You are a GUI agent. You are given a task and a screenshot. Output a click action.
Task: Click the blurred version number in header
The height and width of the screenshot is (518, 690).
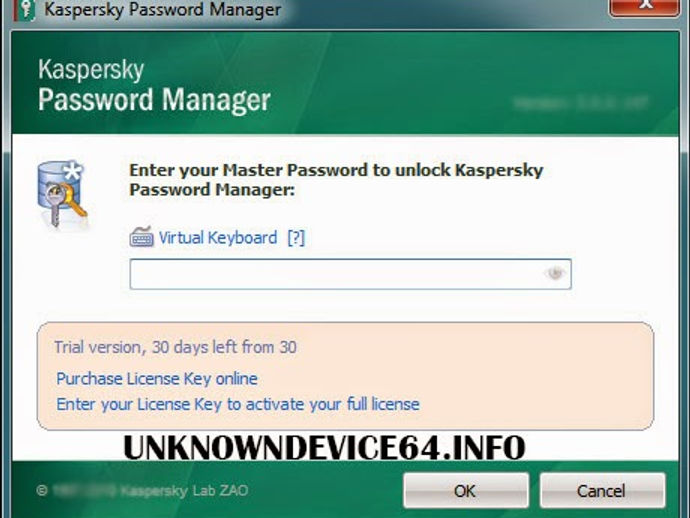click(x=580, y=103)
